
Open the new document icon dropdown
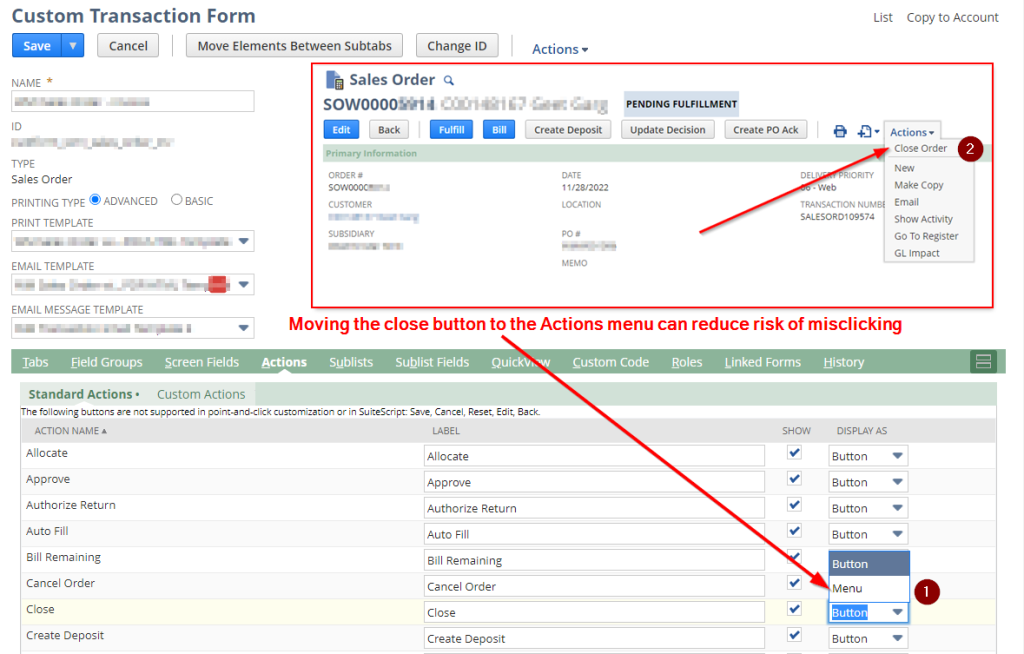[x=868, y=131]
